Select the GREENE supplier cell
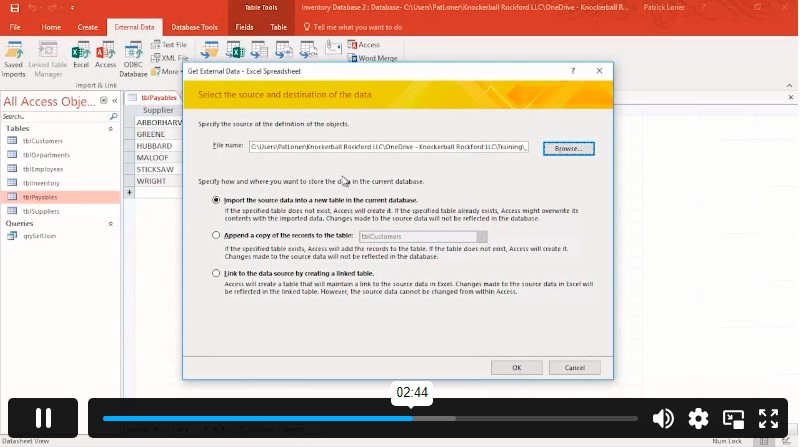Image resolution: width=800 pixels, height=447 pixels. click(x=158, y=134)
